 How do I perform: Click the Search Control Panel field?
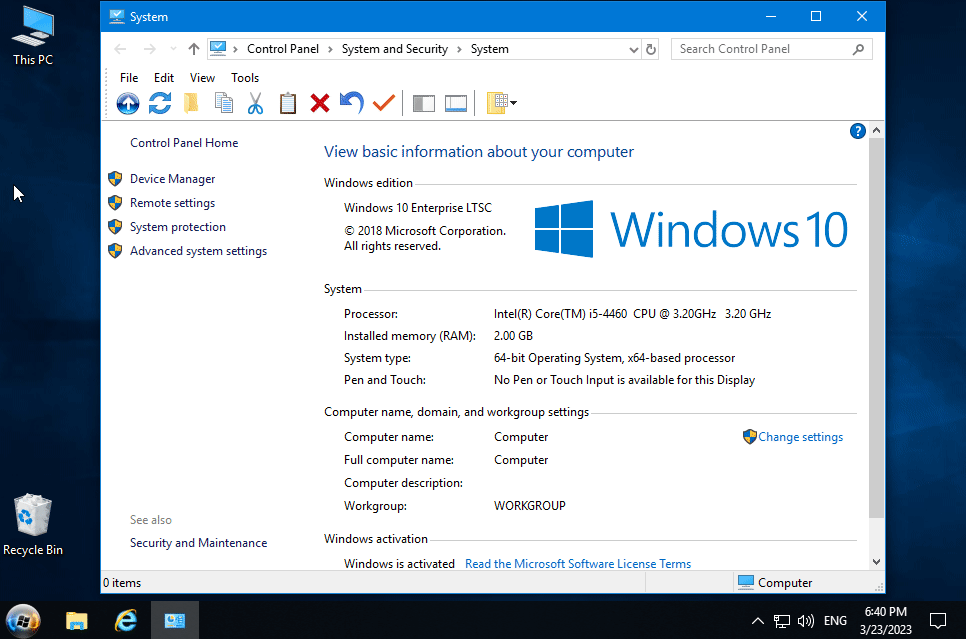tap(771, 49)
